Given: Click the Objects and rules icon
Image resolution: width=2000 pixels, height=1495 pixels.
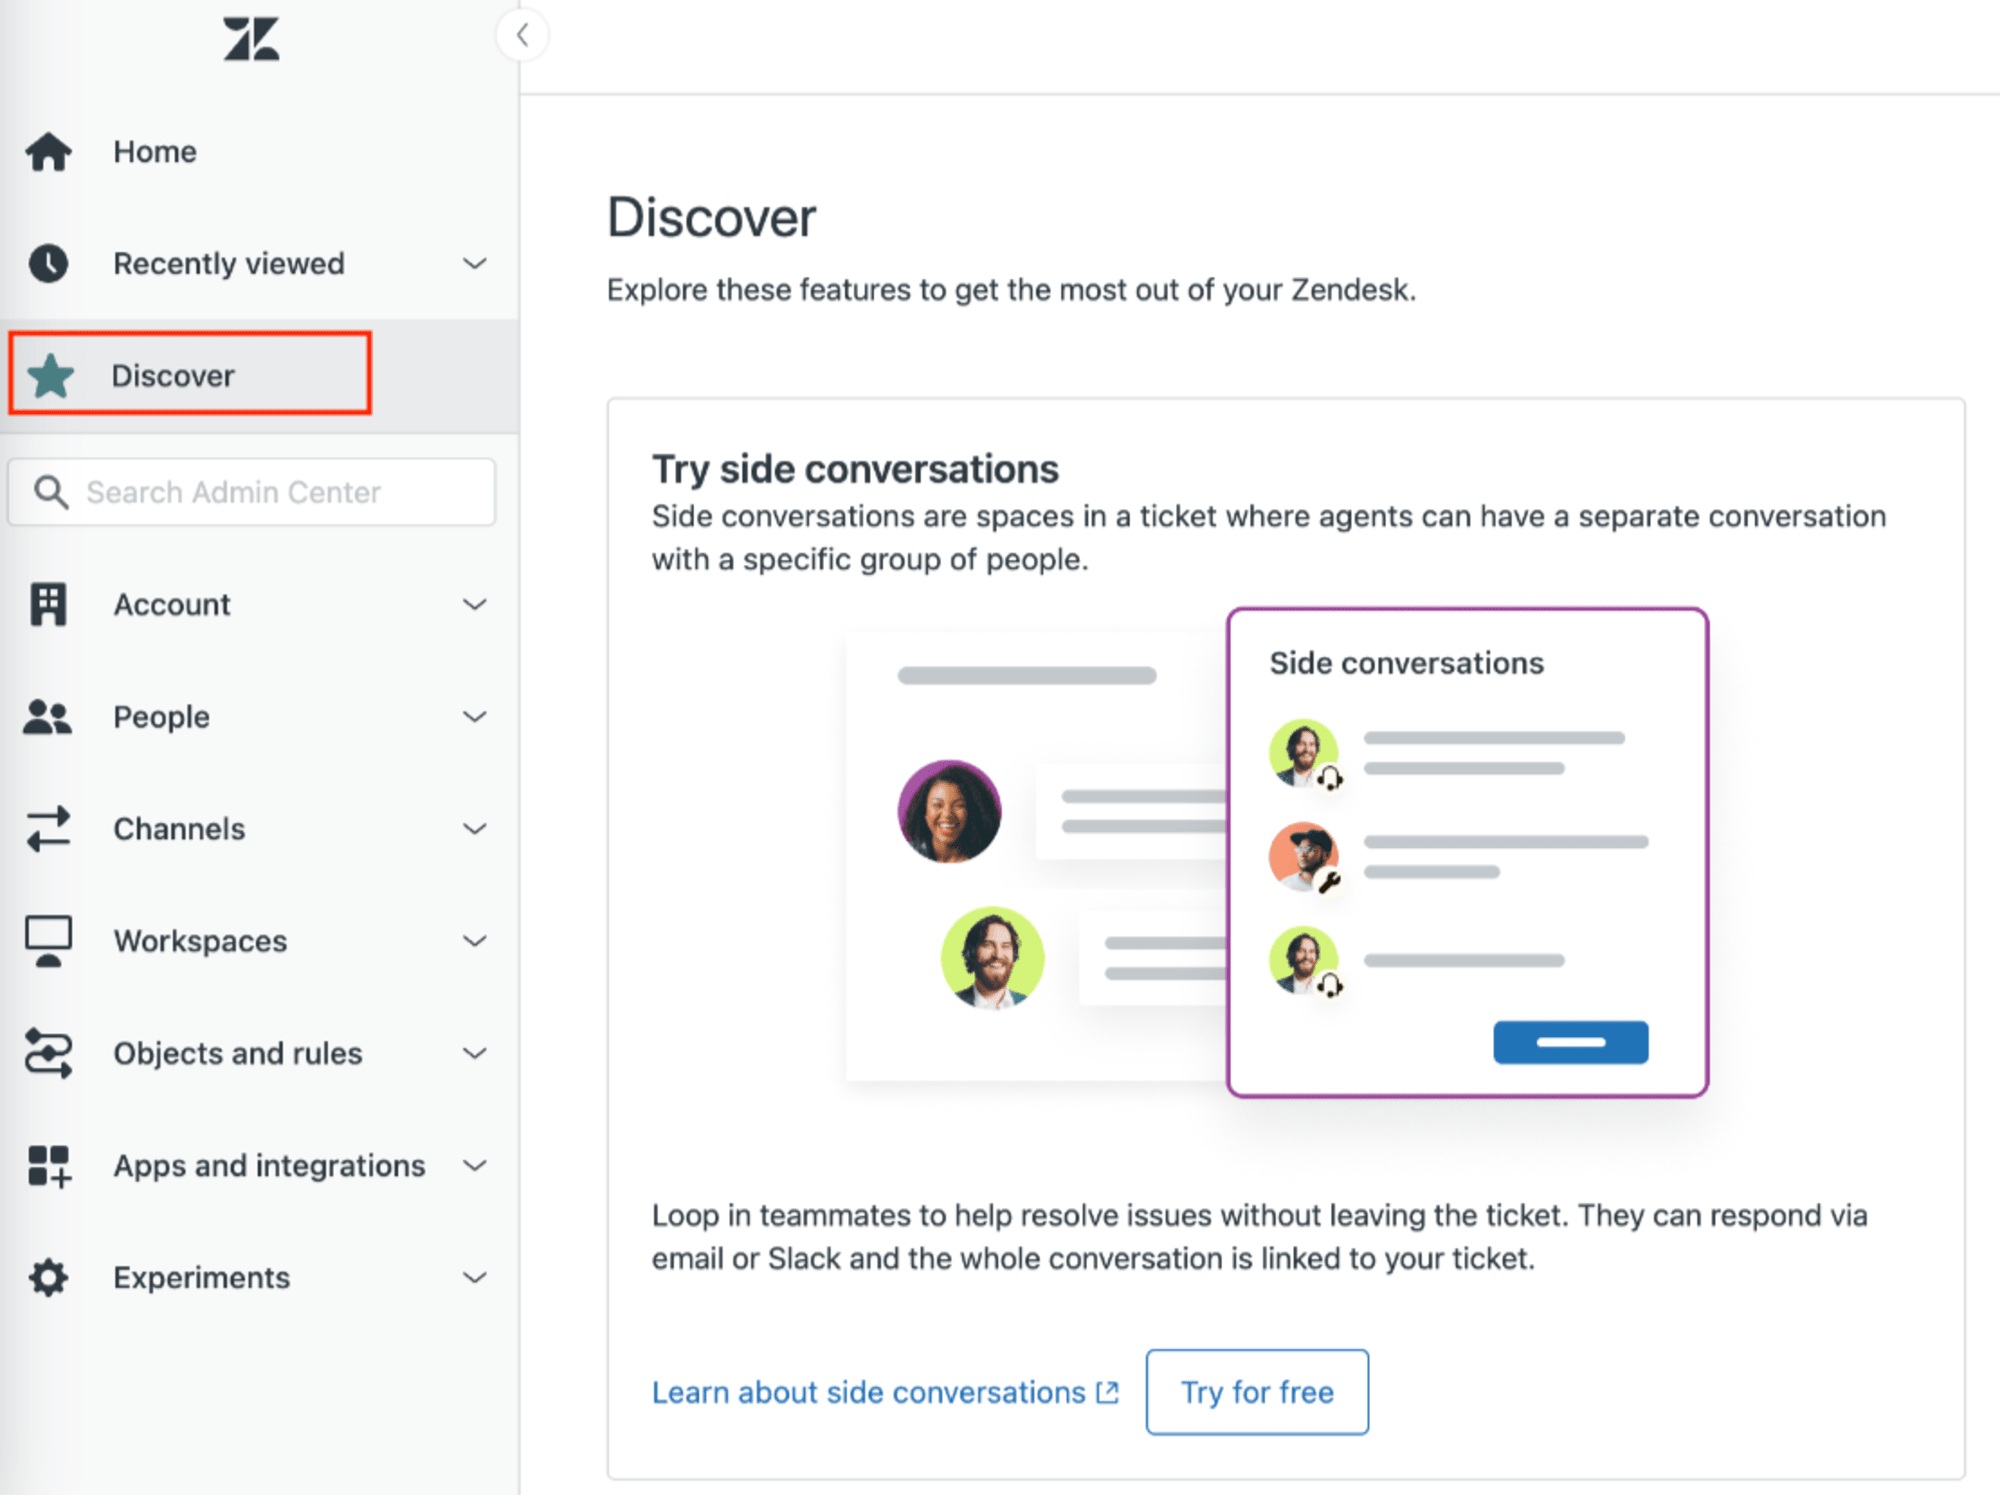Looking at the screenshot, I should click(55, 1052).
